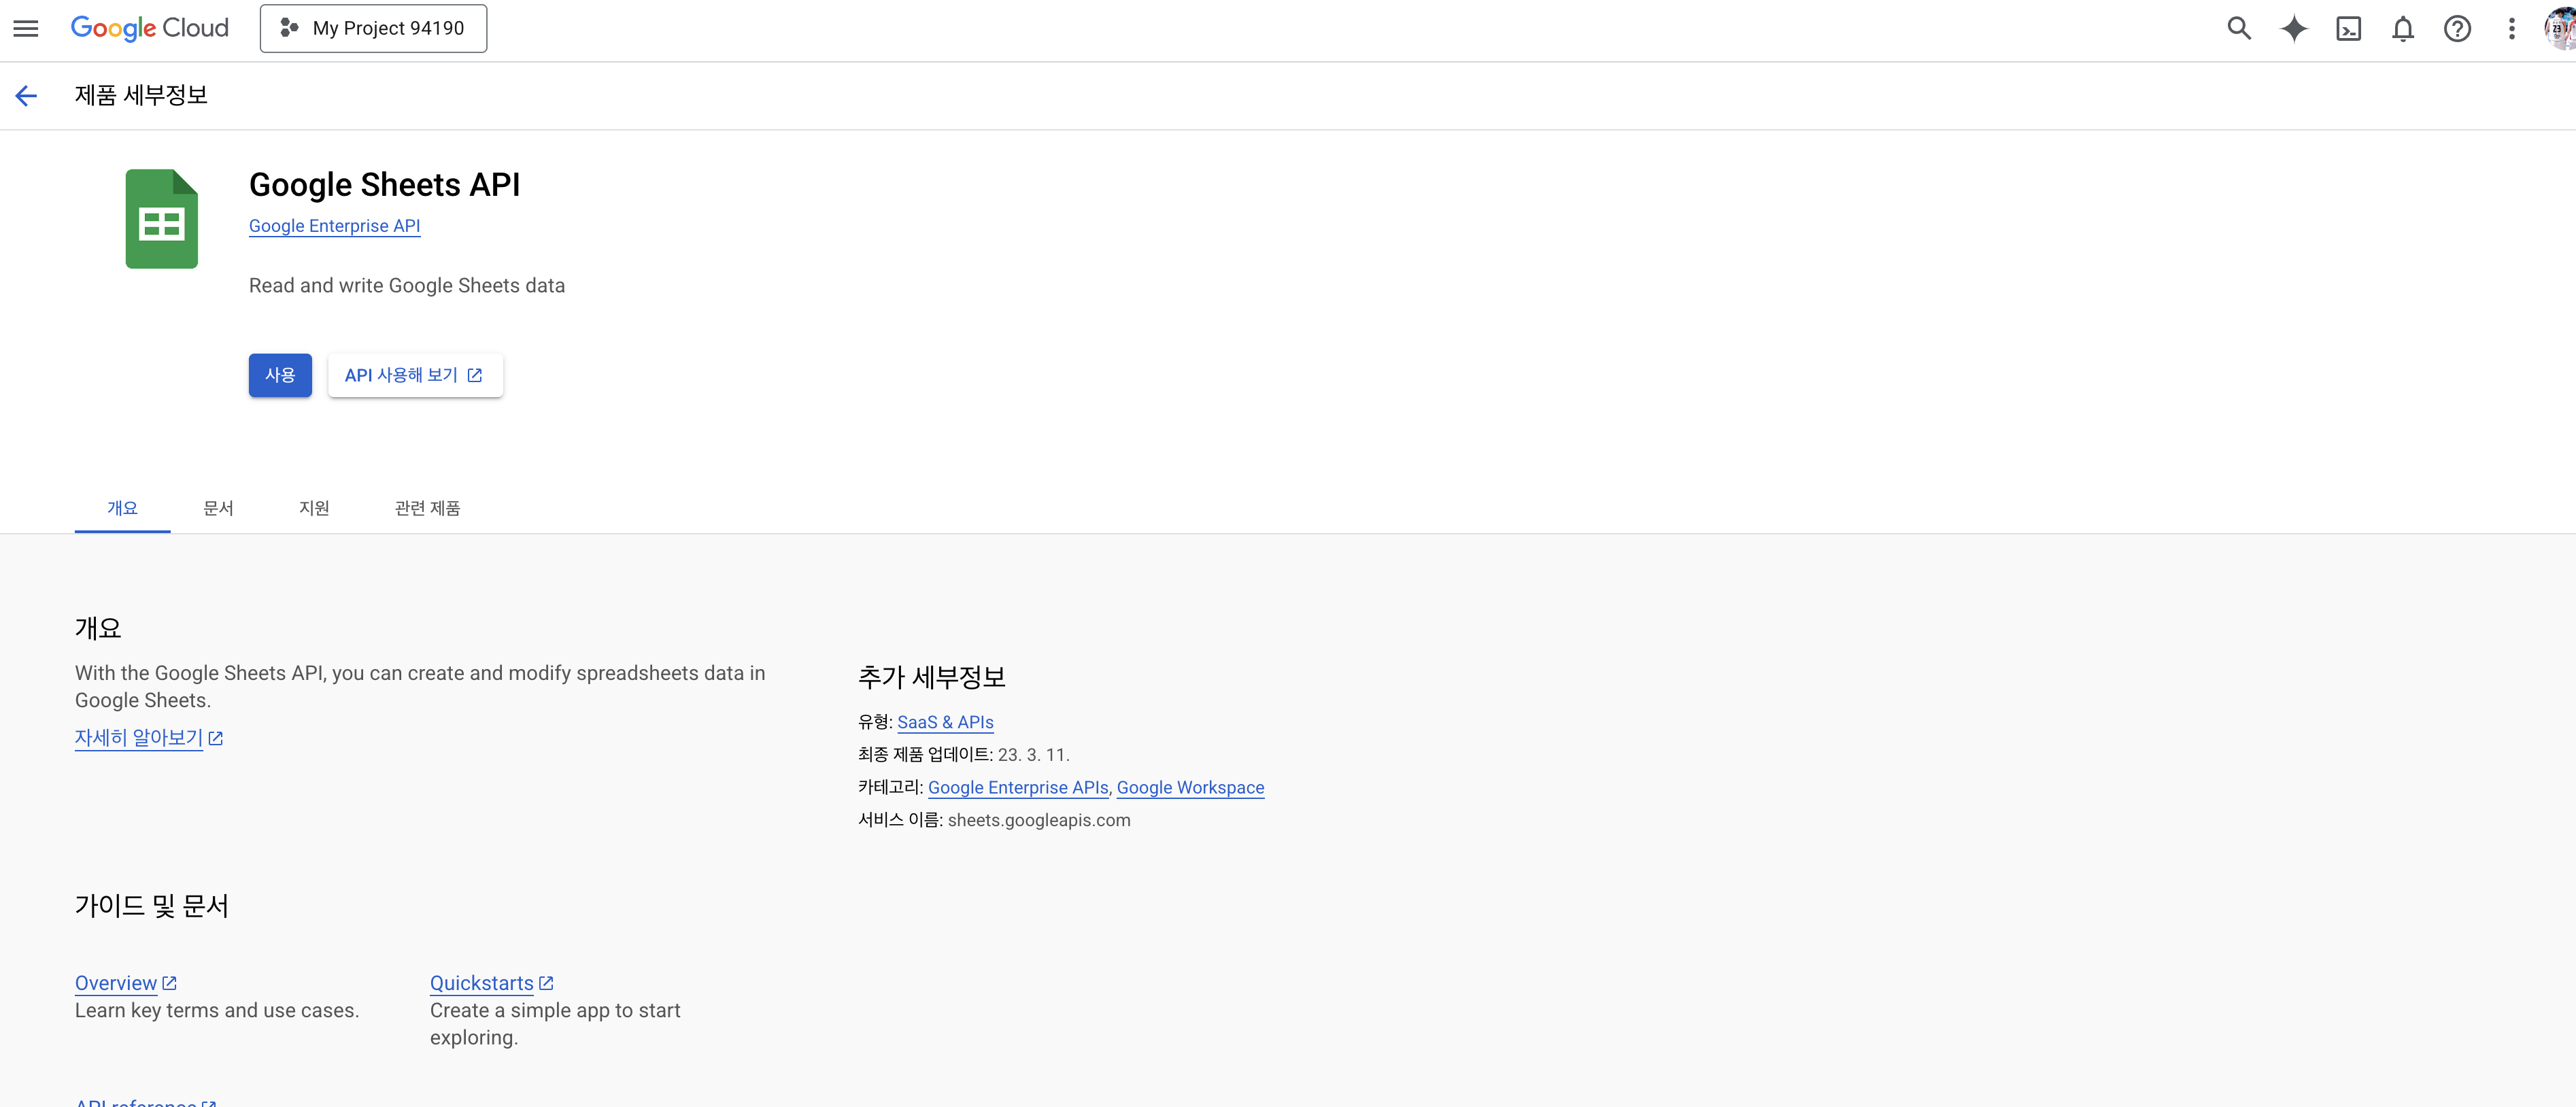Click the 제품 세부정보 page heading

coord(141,95)
